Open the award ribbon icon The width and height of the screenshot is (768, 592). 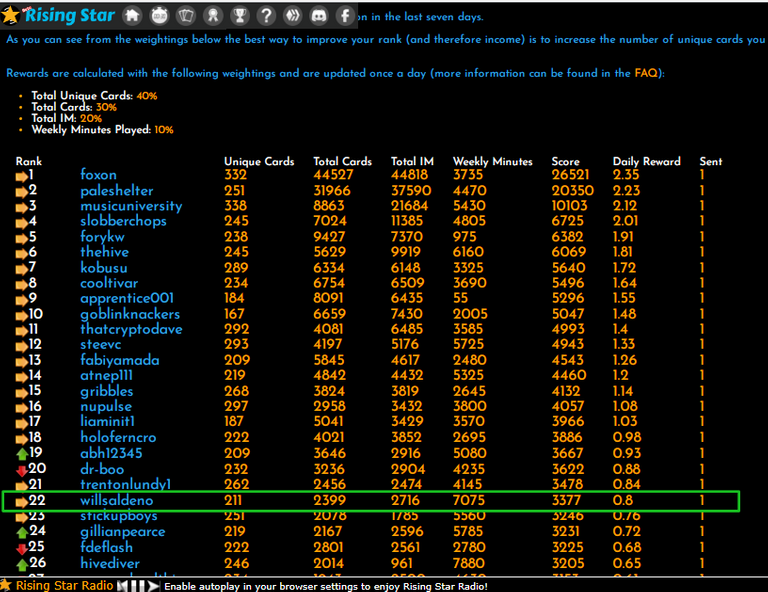click(x=213, y=16)
